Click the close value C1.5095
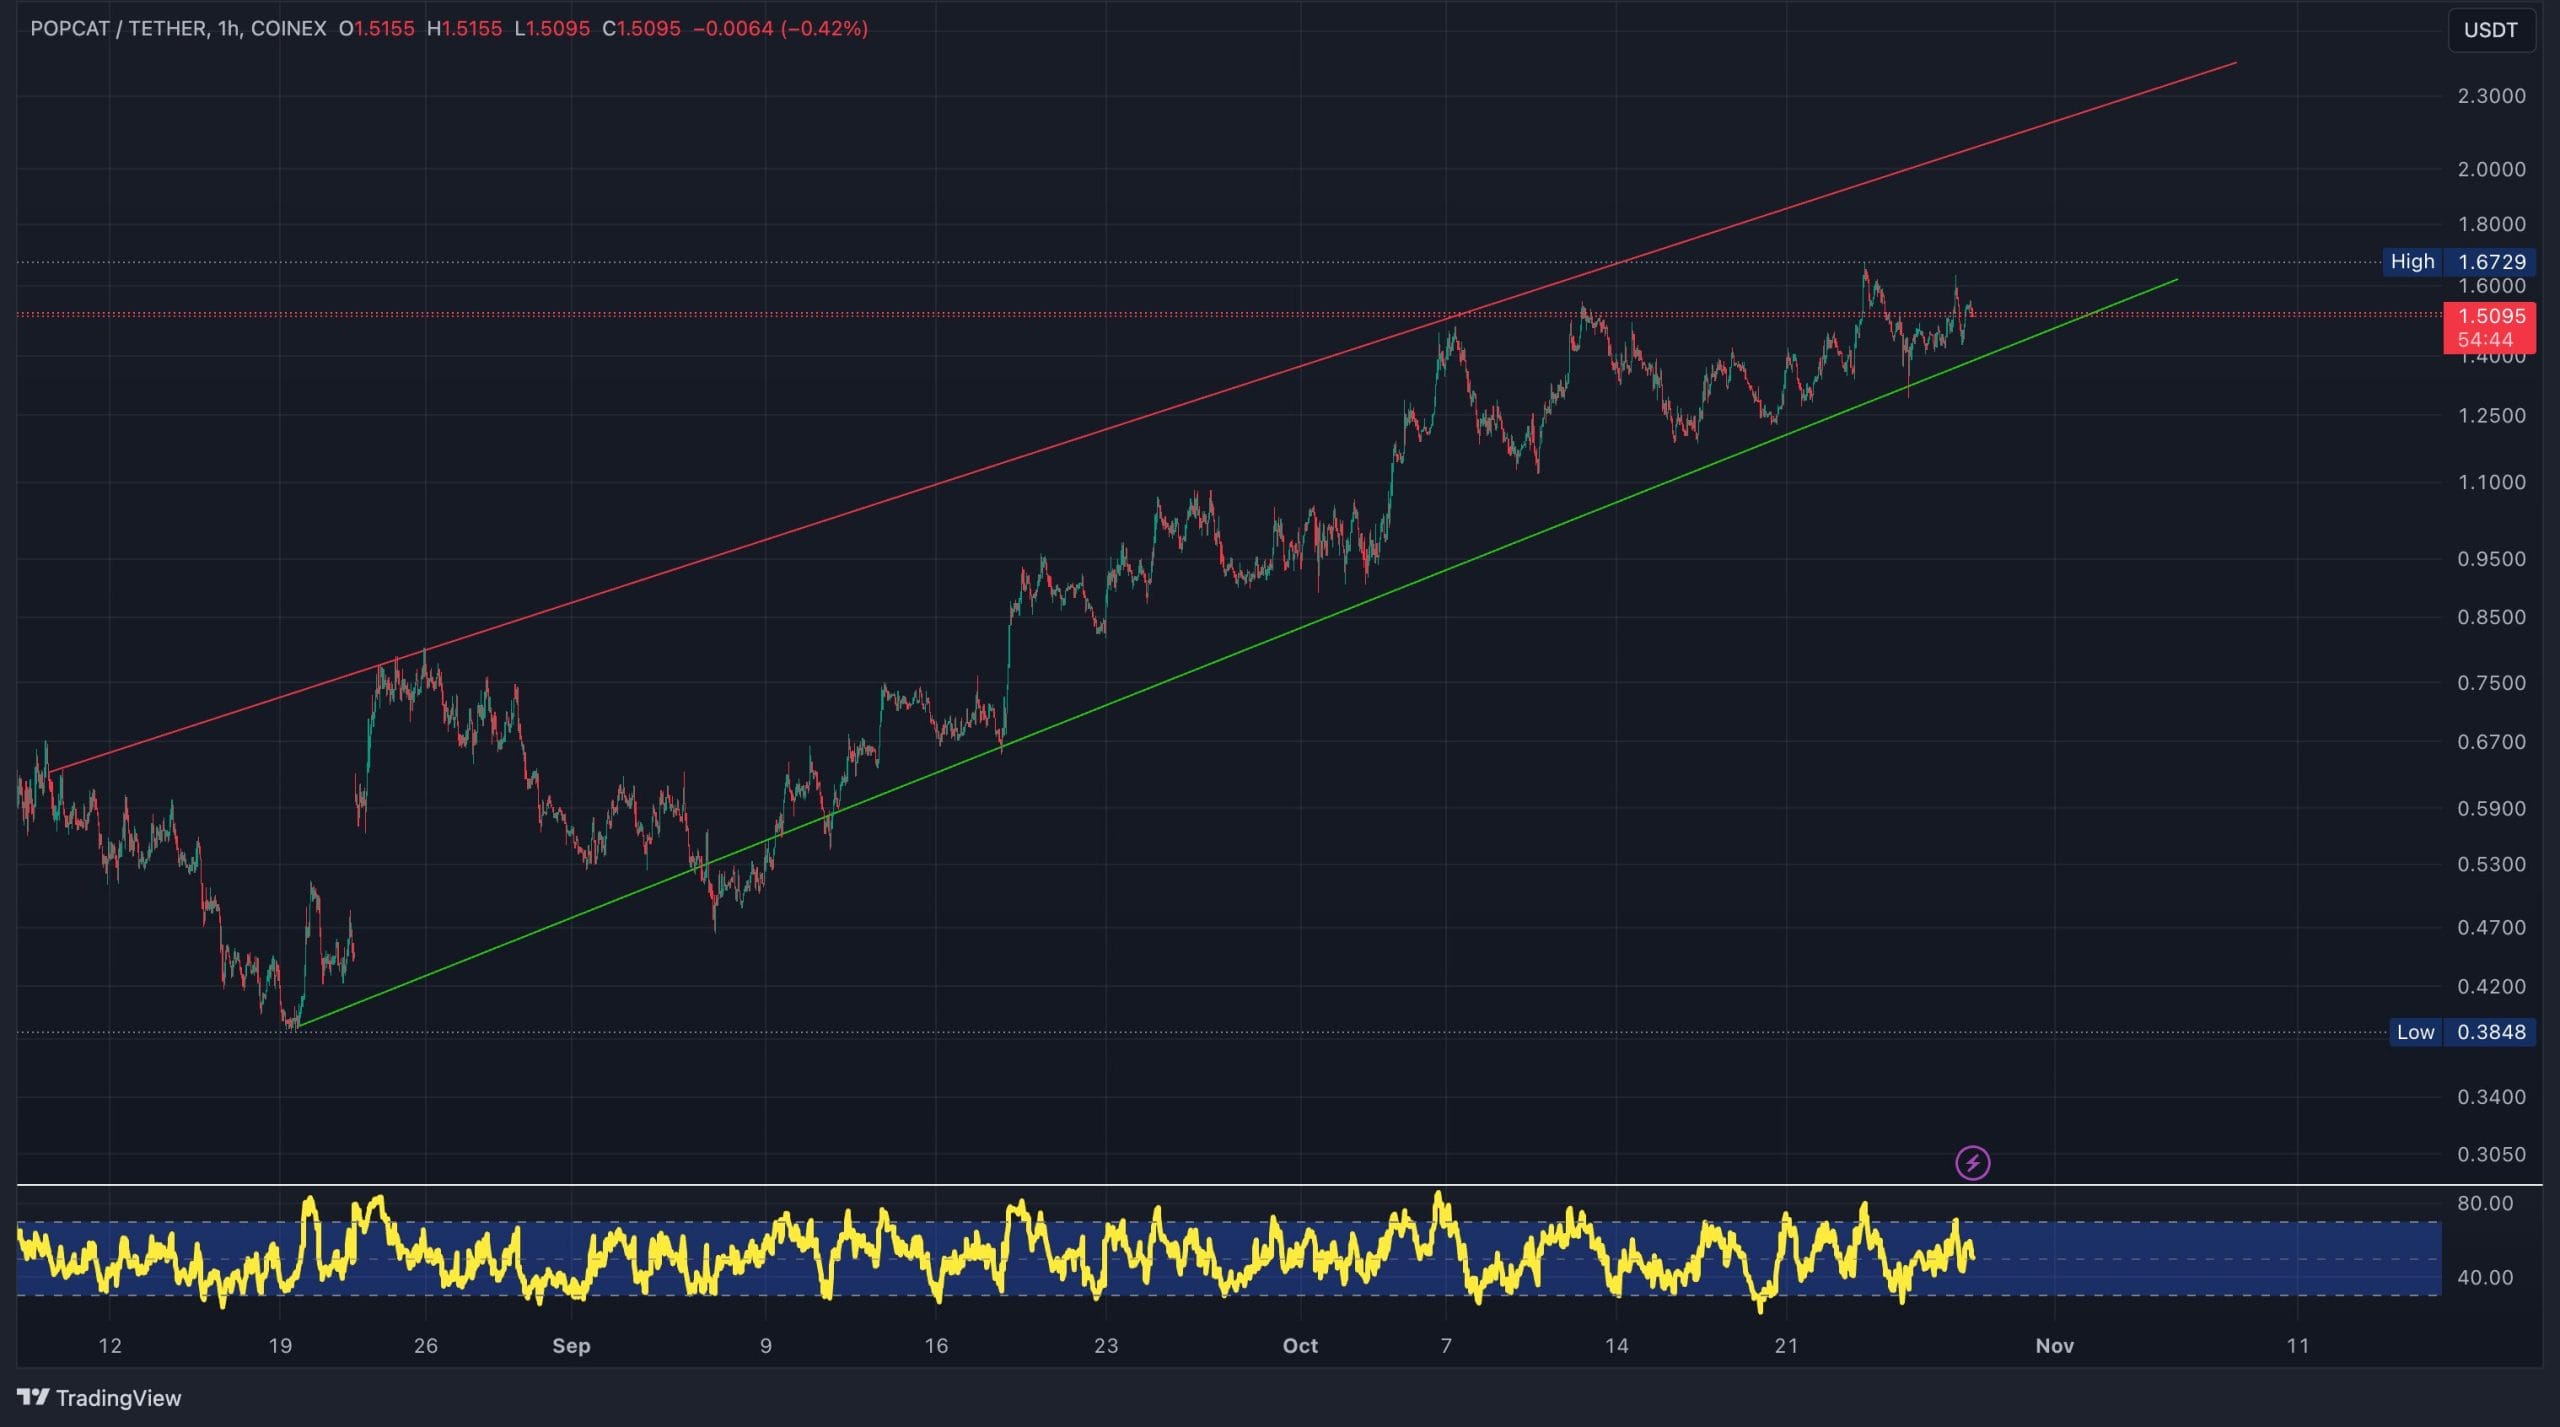The width and height of the screenshot is (2560, 1427). click(x=641, y=28)
